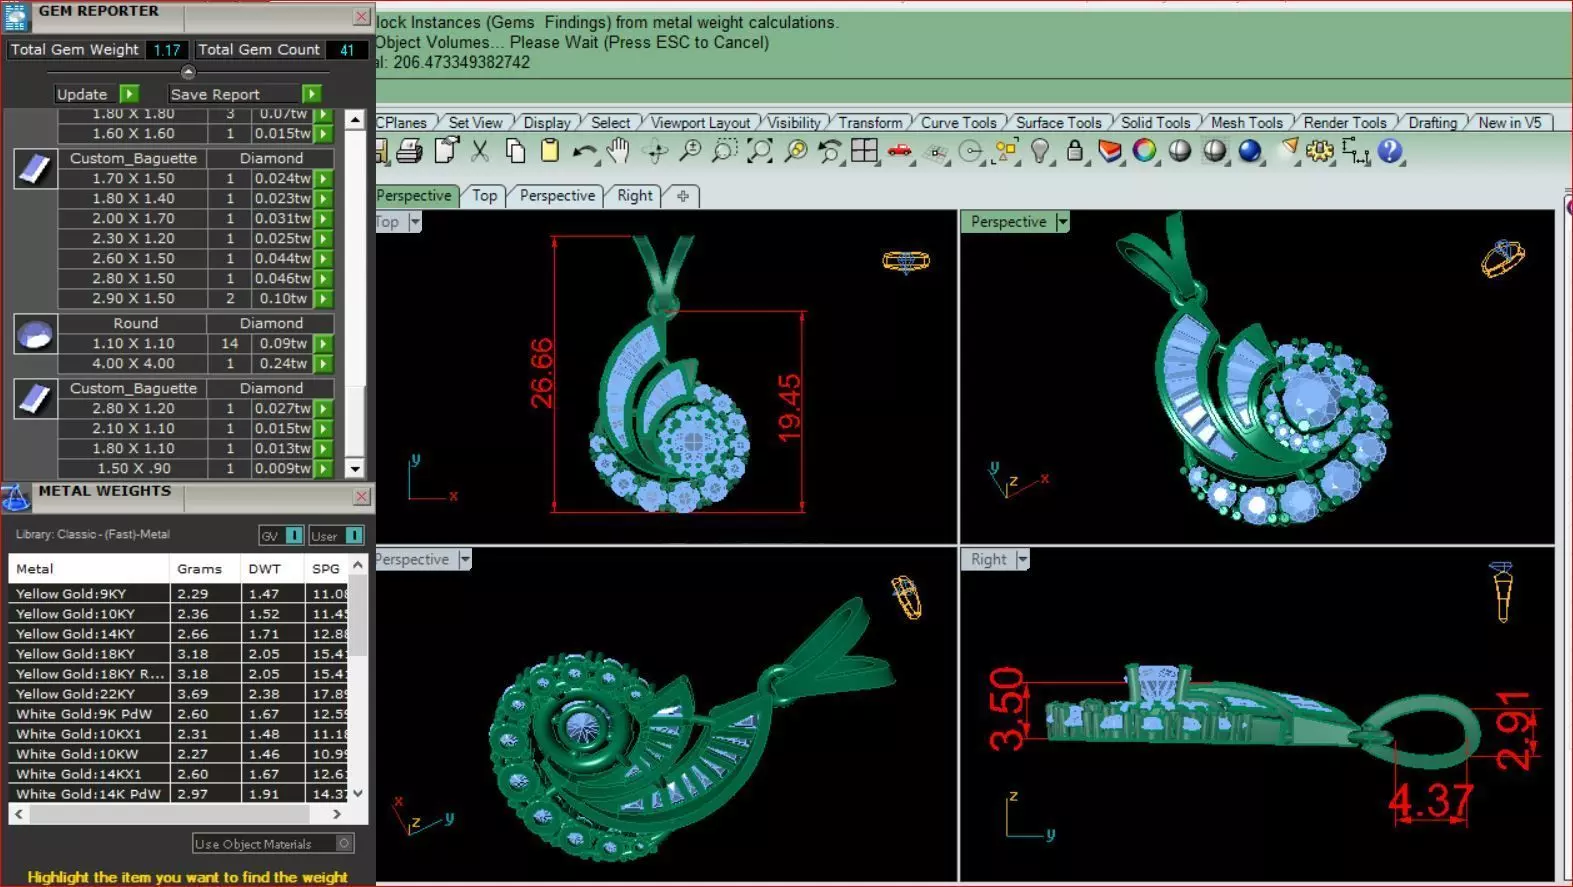Click the blue Help question mark icon

1390,151
